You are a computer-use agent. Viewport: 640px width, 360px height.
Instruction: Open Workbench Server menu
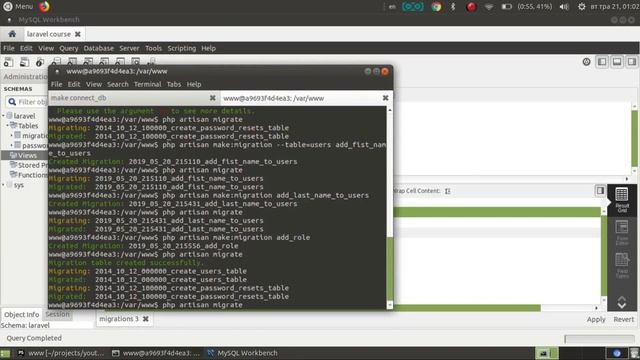tap(129, 48)
